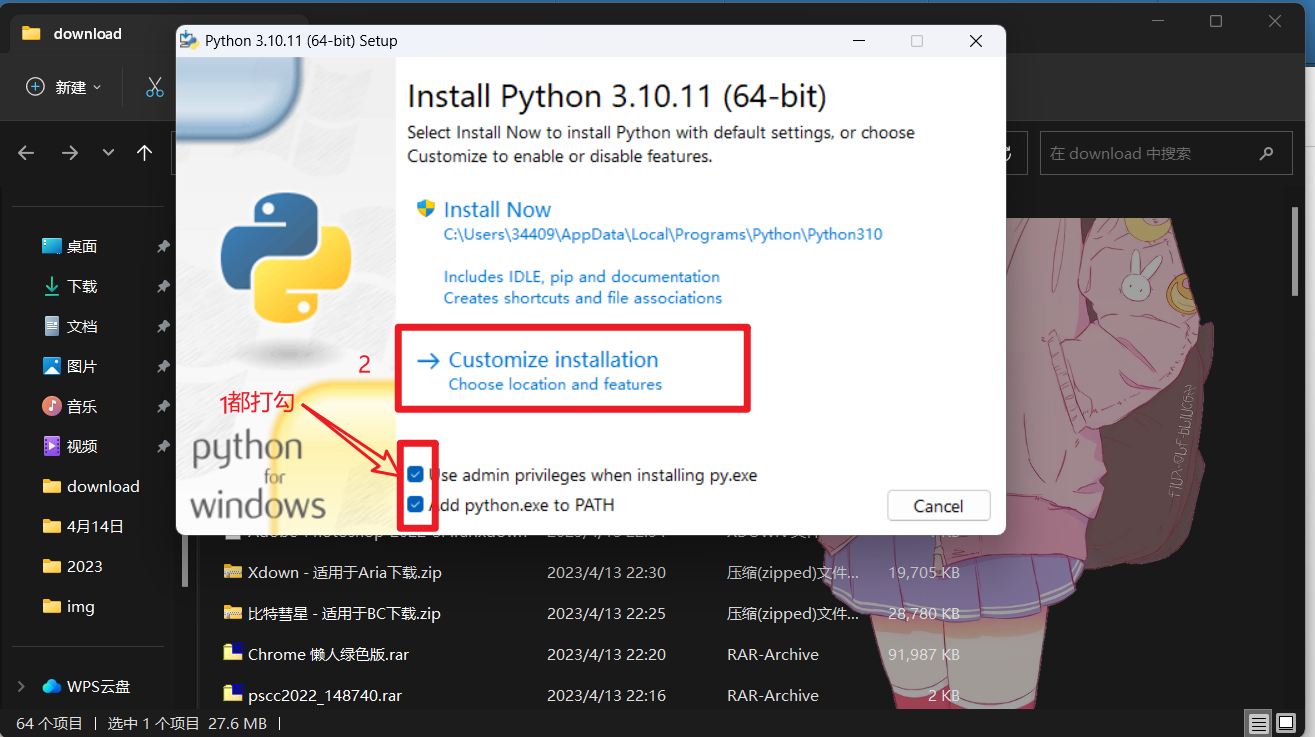Toggle Add python.exe to PATH checkbox
The height and width of the screenshot is (737, 1315).
tap(415, 505)
